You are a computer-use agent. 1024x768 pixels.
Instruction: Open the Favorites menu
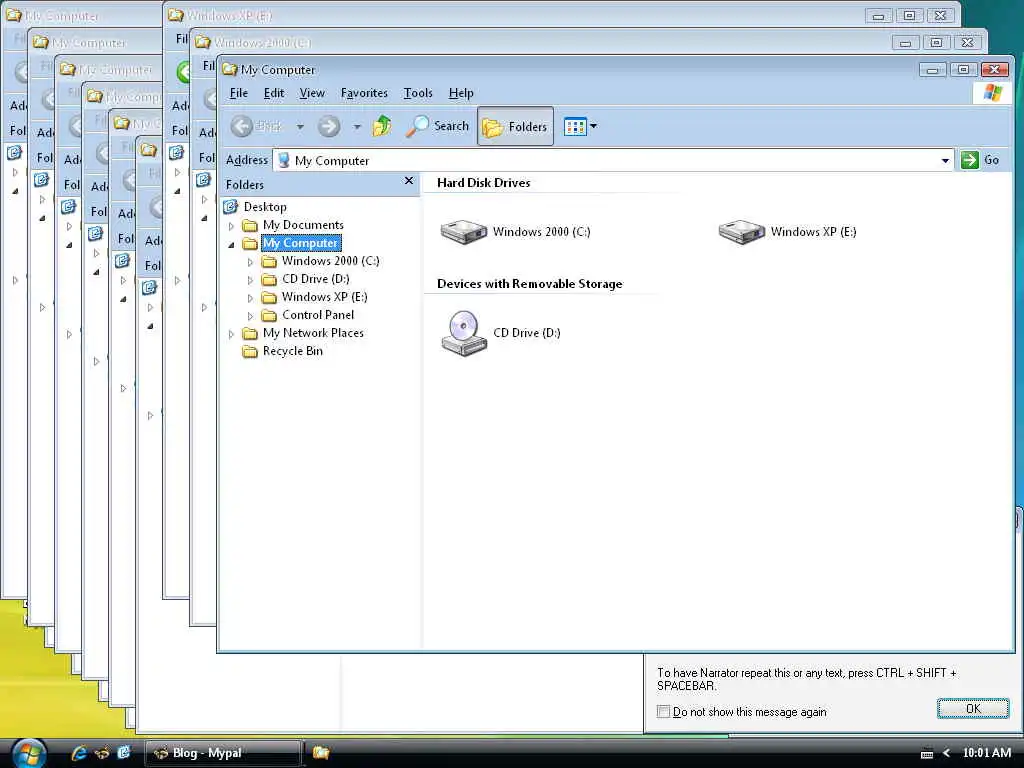[x=364, y=93]
